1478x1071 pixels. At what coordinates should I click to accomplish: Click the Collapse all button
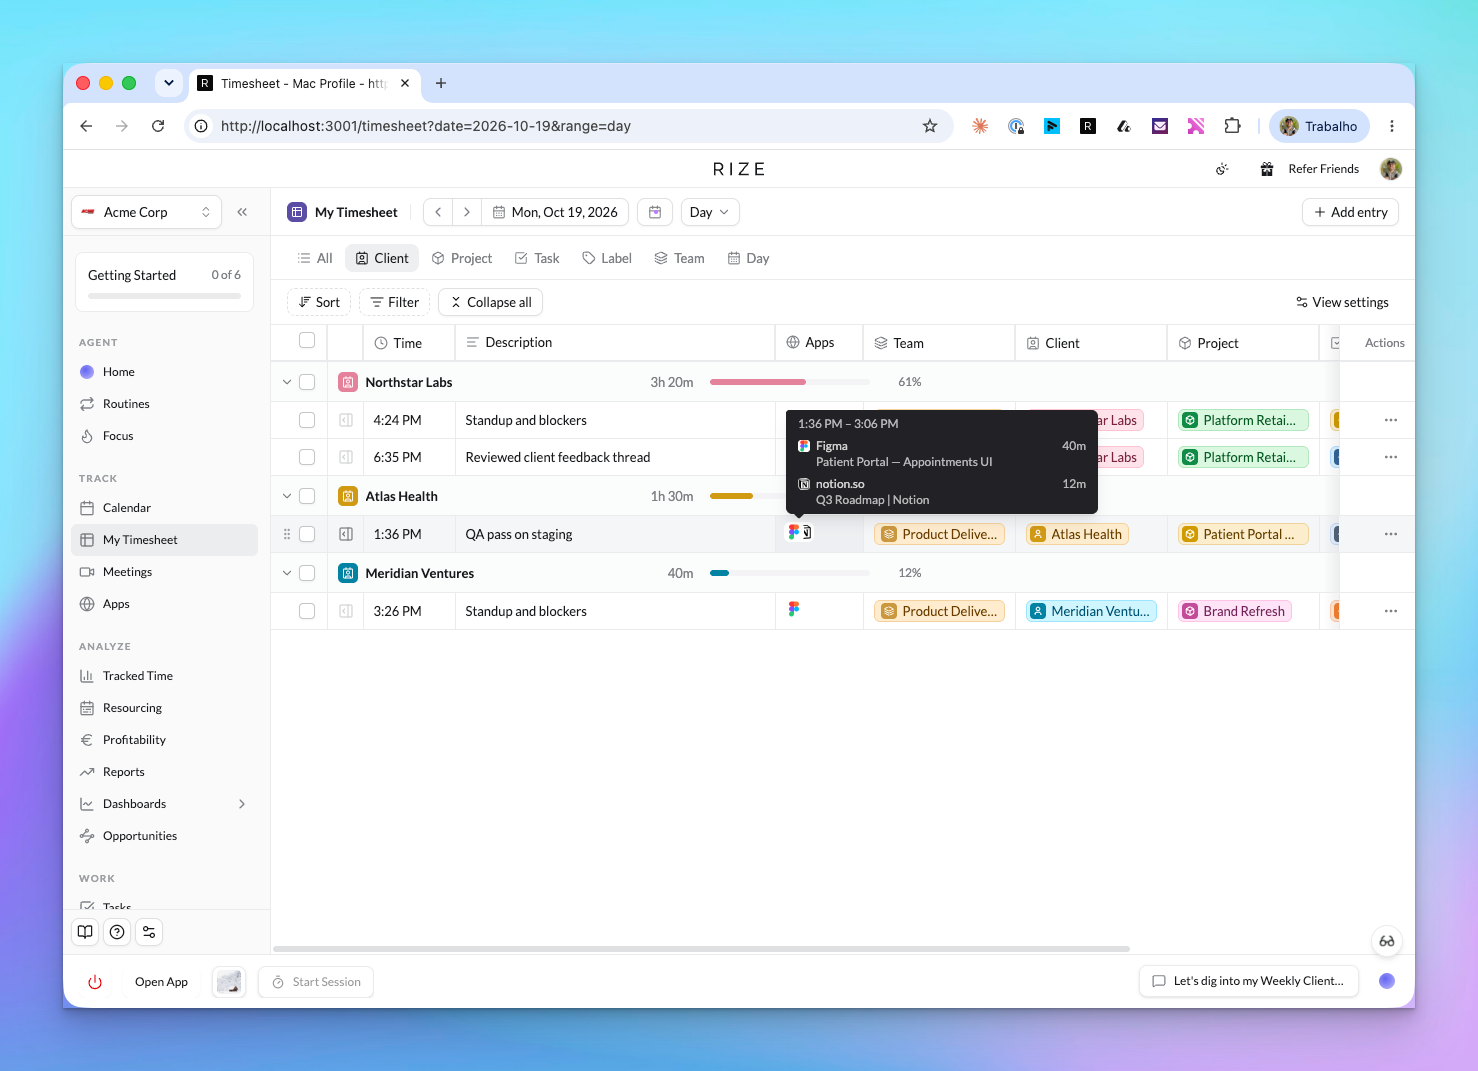tap(491, 302)
